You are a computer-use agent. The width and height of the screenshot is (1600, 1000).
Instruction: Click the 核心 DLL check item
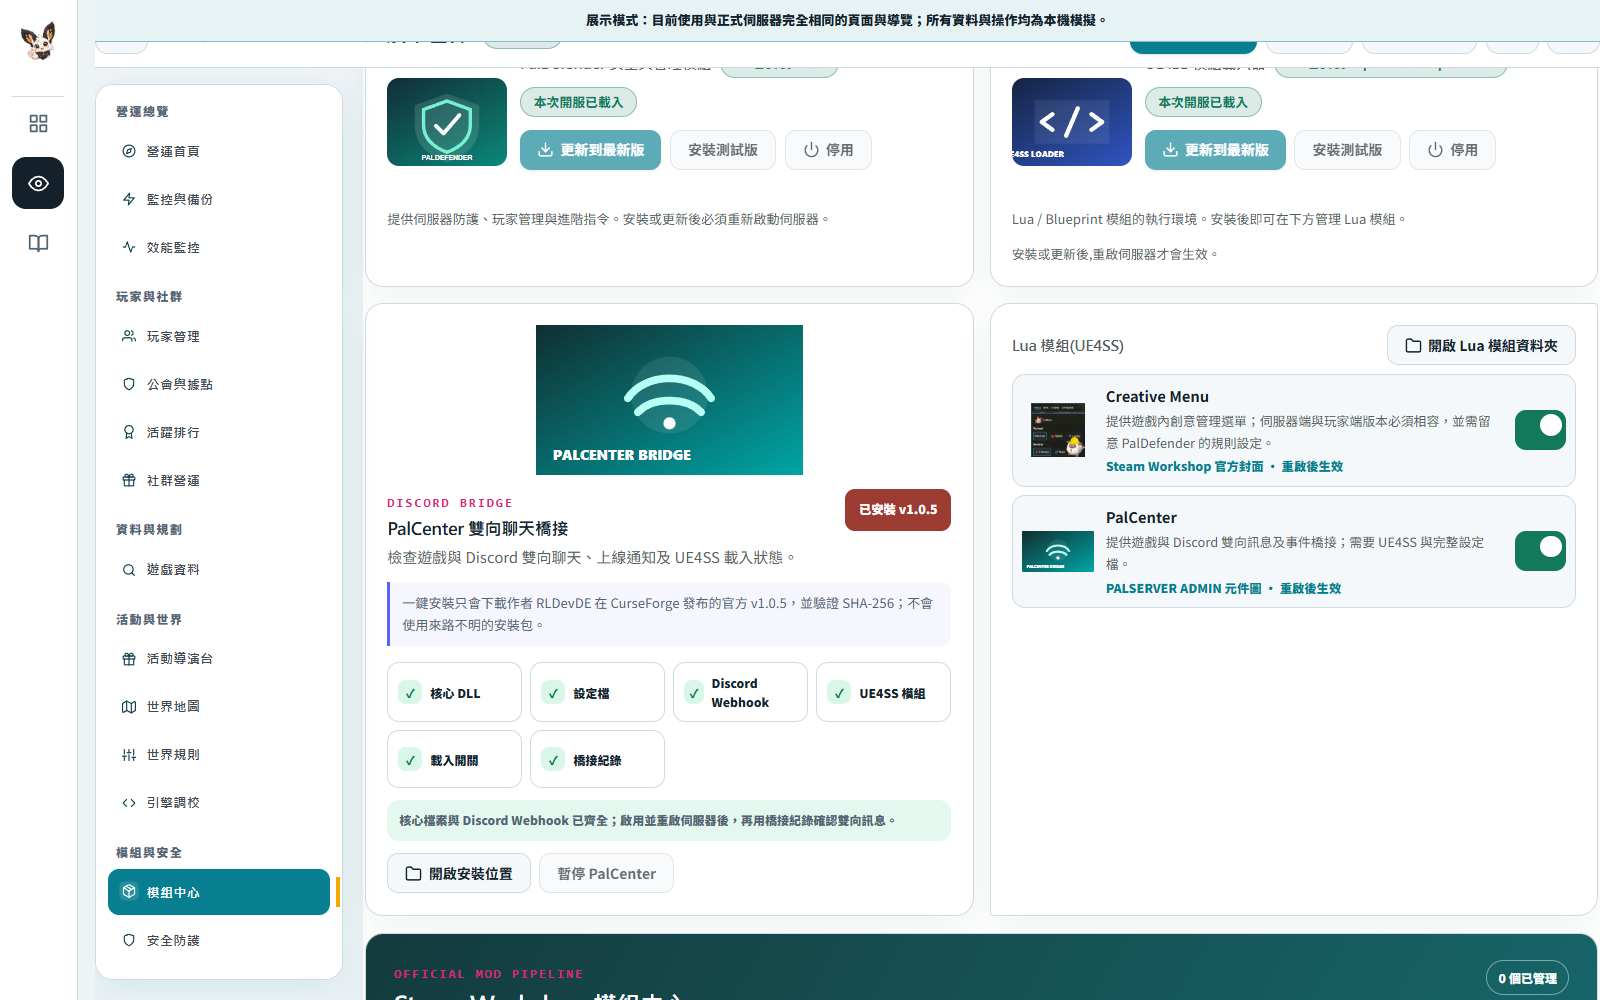pyautogui.click(x=454, y=692)
